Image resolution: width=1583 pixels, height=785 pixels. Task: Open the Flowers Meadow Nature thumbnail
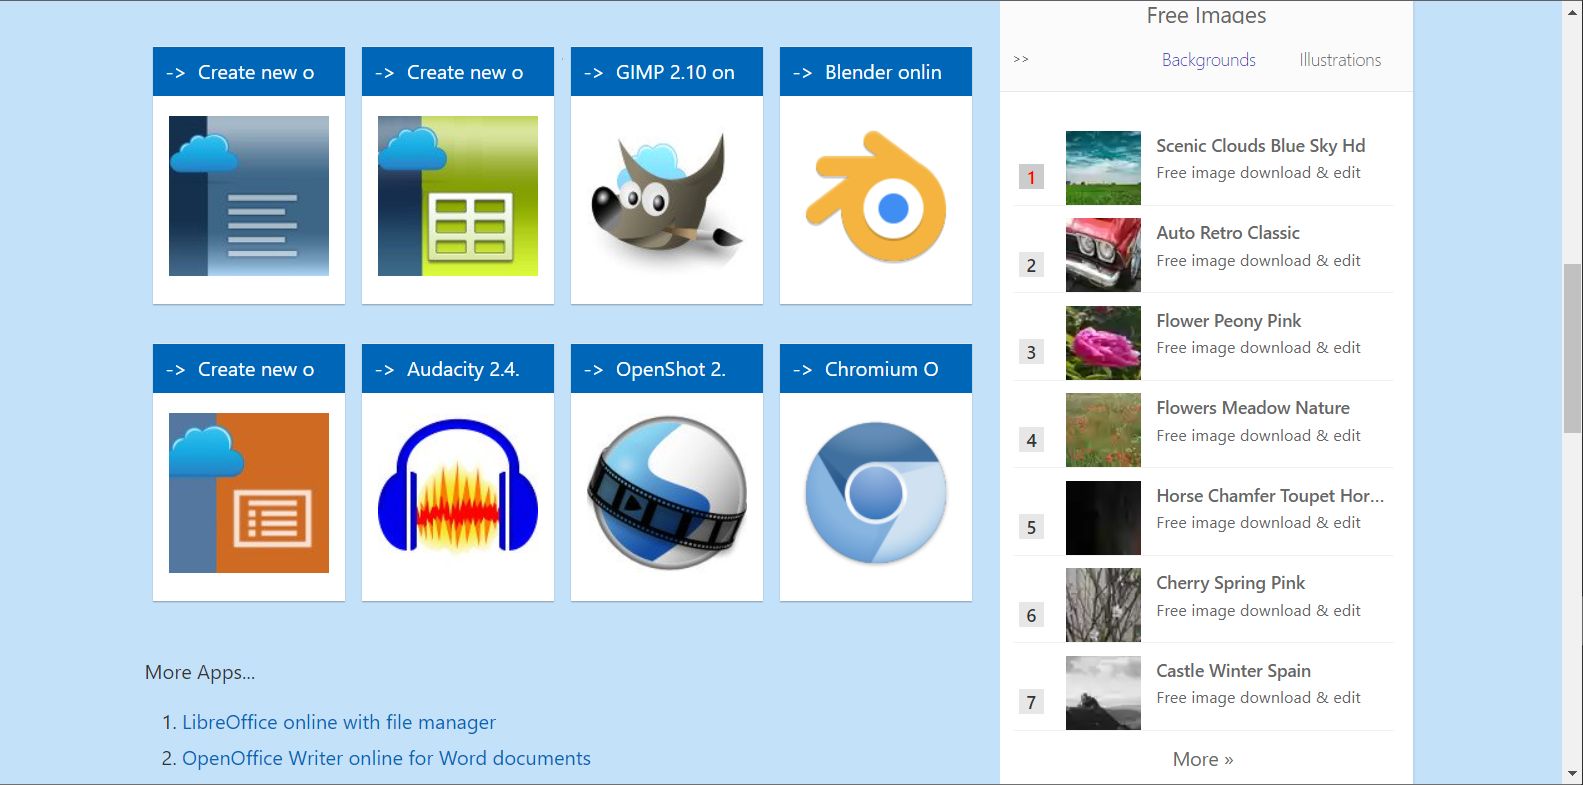coord(1103,430)
